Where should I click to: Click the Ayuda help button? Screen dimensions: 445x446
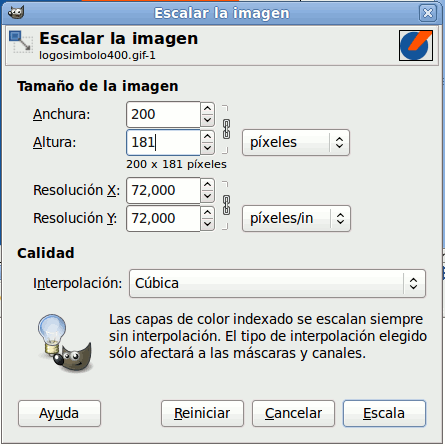coord(59,414)
